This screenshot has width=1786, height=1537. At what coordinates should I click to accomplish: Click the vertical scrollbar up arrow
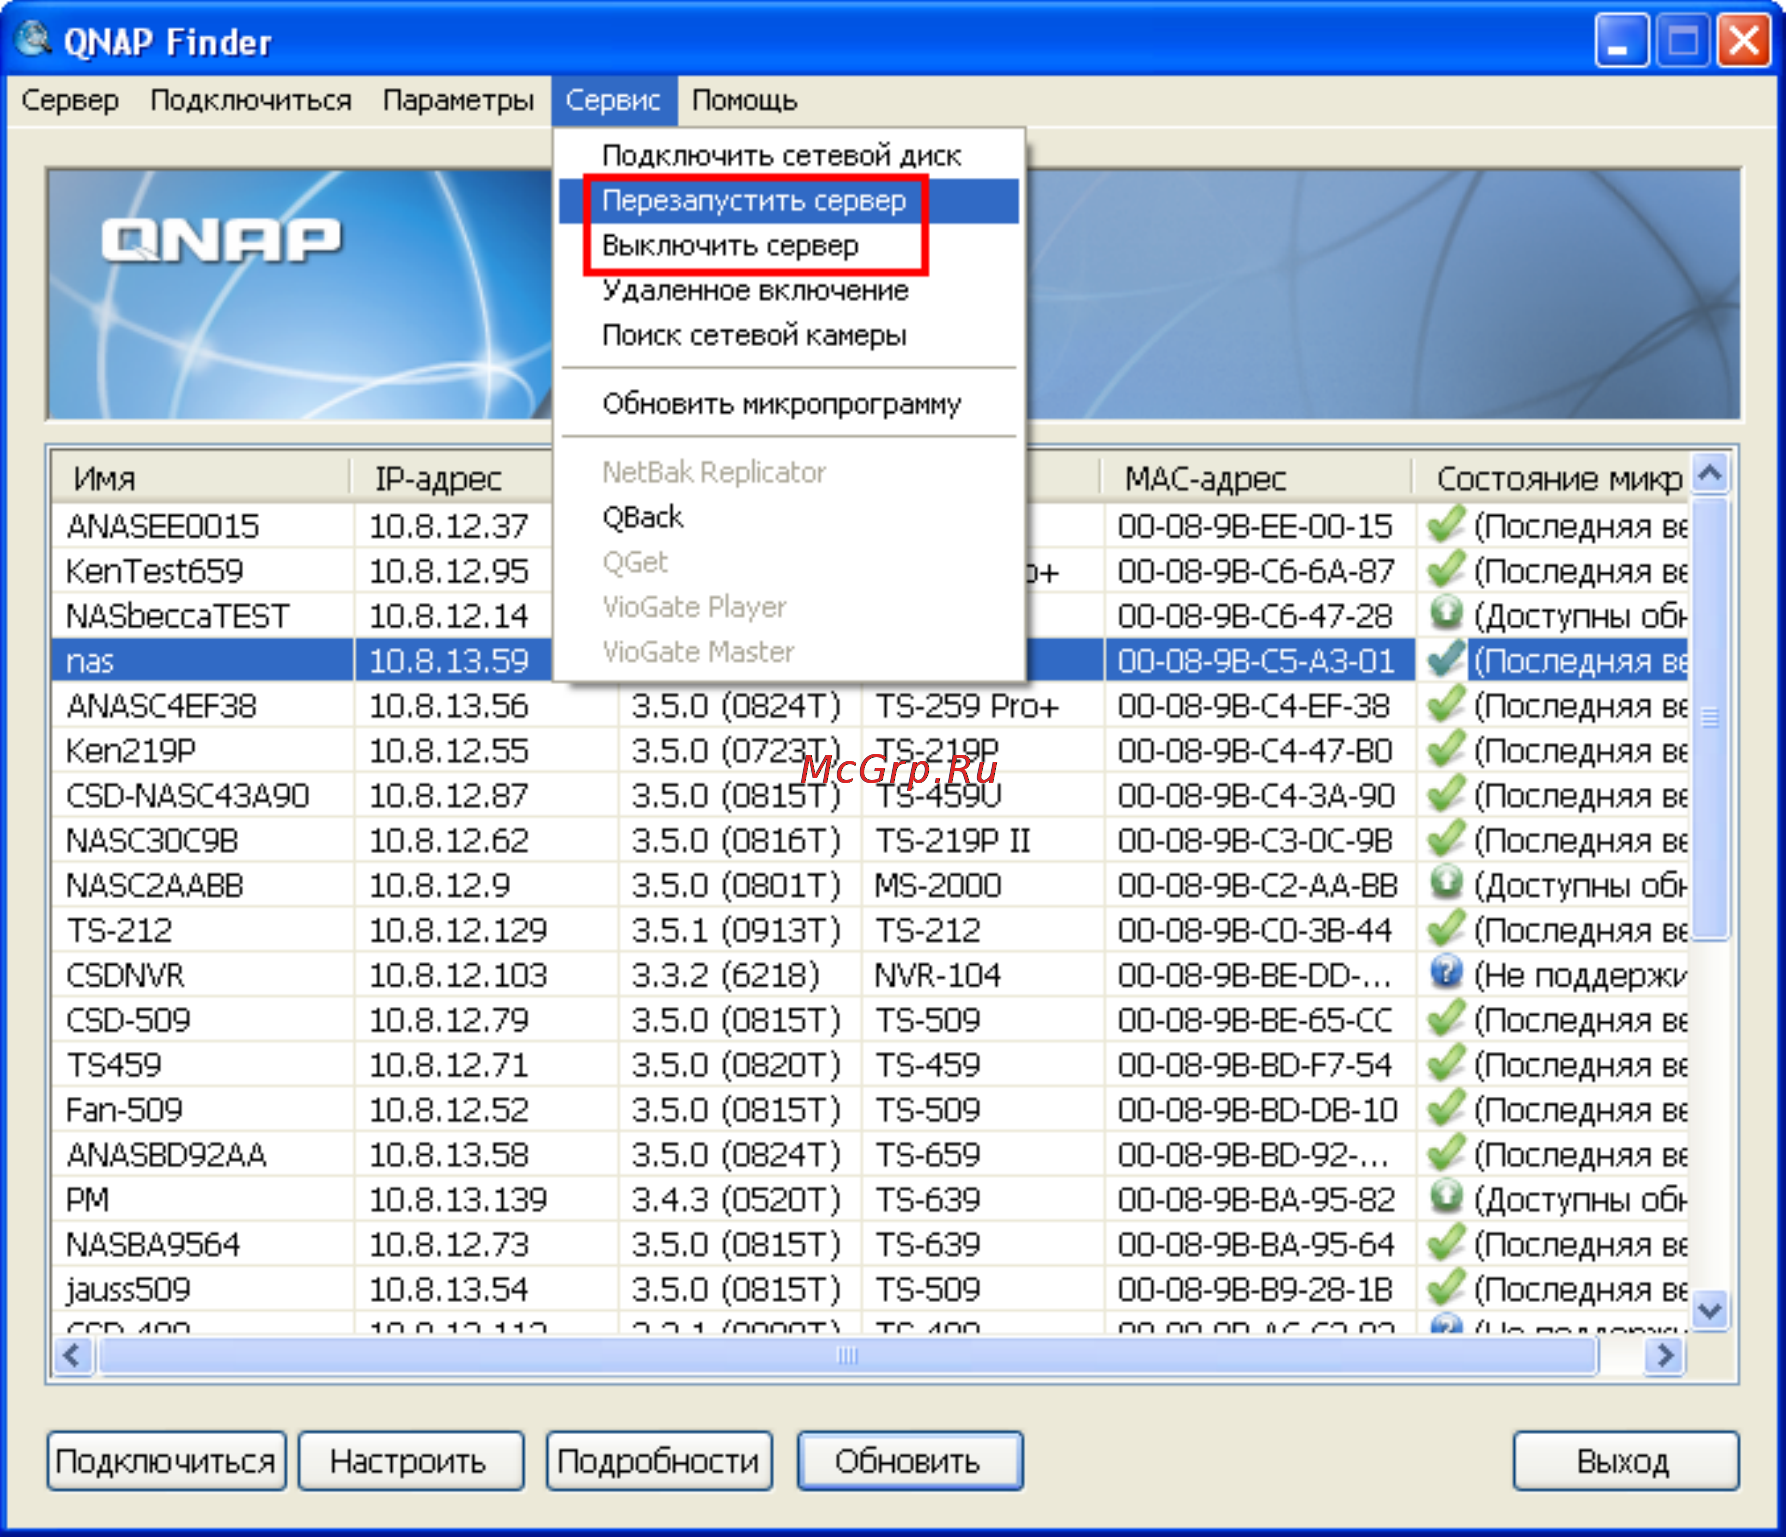[x=1710, y=472]
